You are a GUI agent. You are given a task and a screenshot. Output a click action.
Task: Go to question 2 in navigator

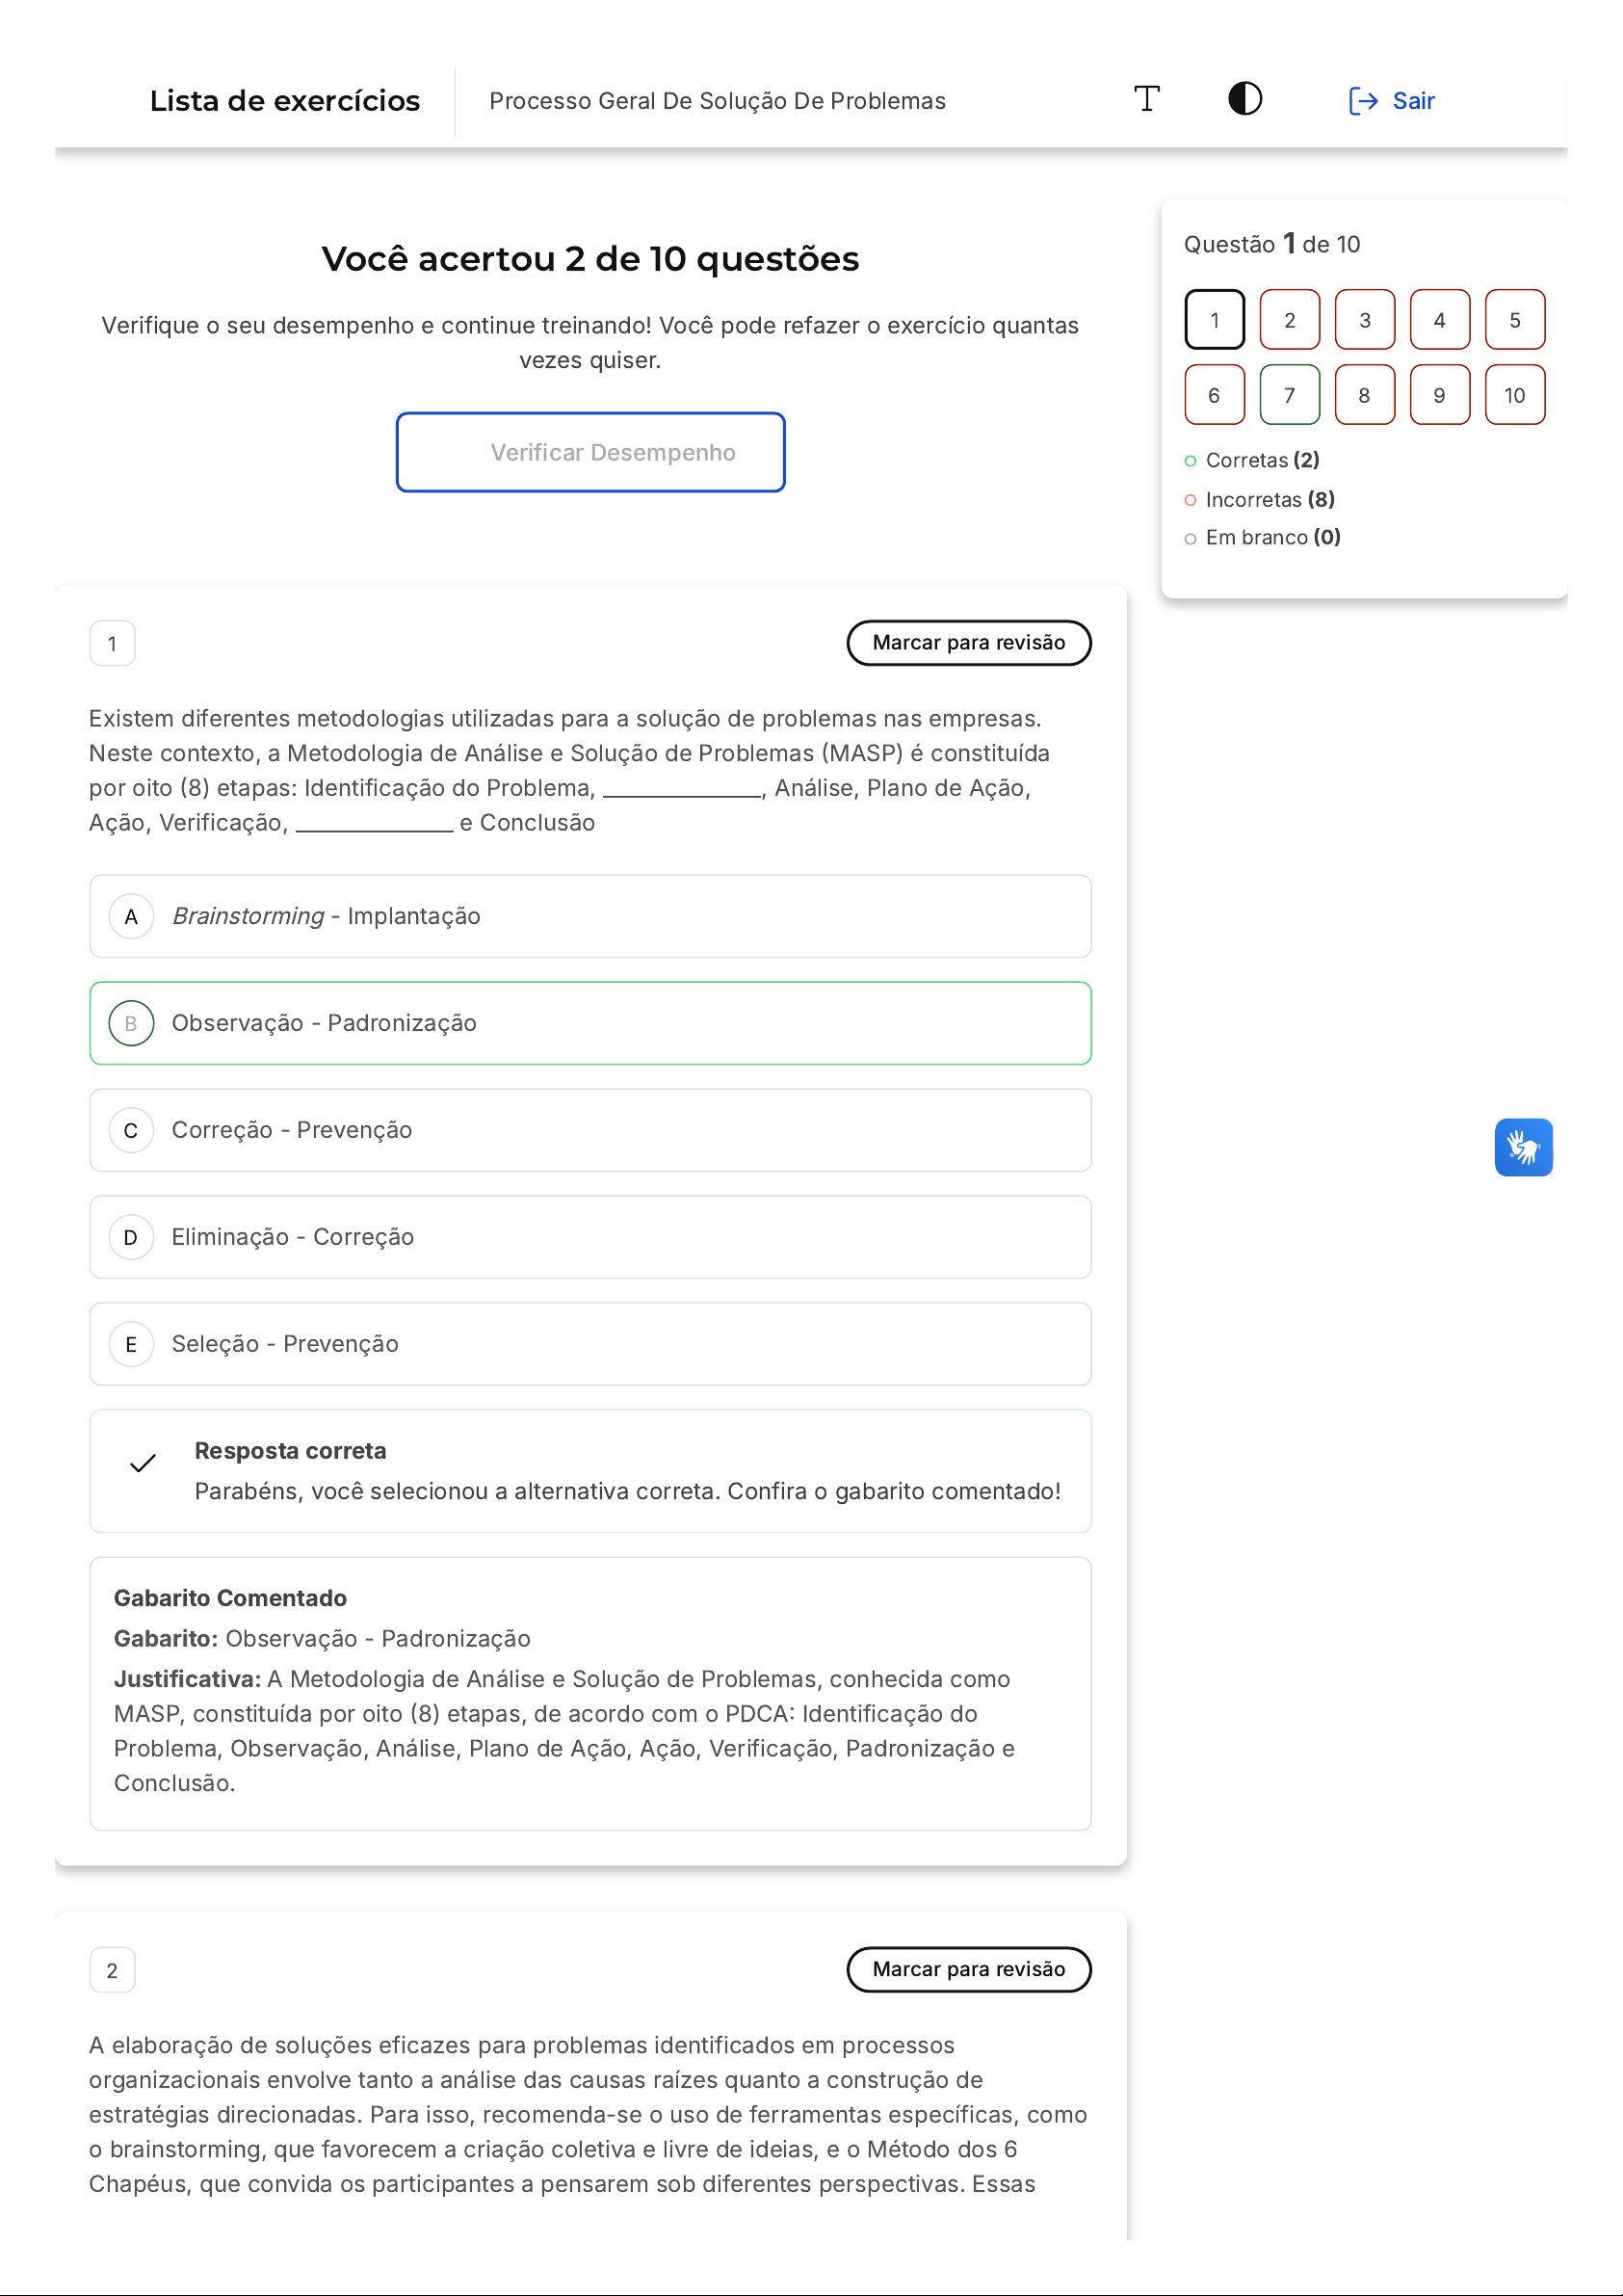1289,320
